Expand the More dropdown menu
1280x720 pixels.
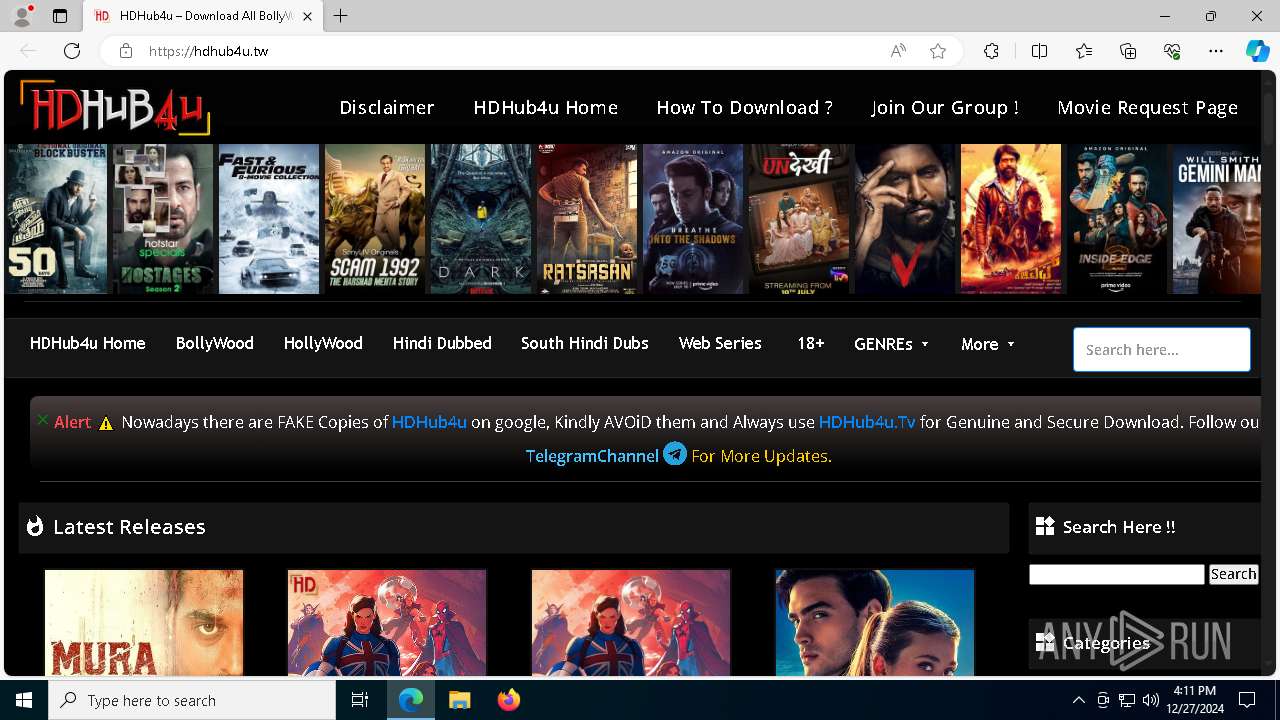[x=987, y=344]
